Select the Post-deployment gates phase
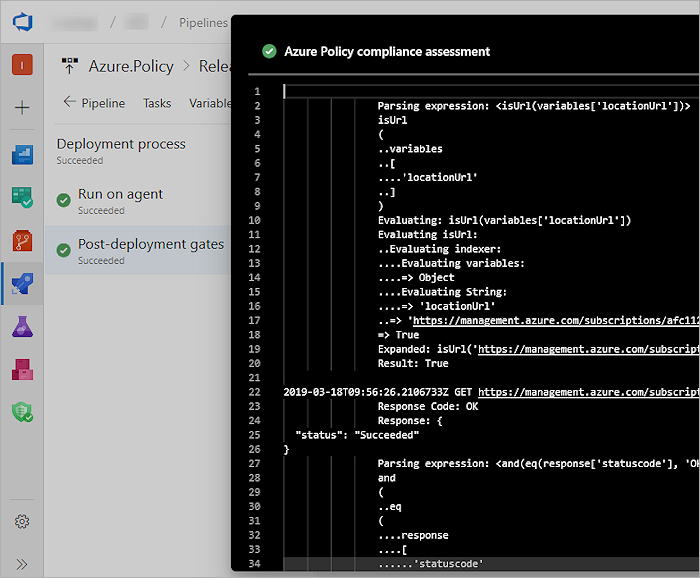The width and height of the screenshot is (700, 578). pyautogui.click(x=138, y=250)
